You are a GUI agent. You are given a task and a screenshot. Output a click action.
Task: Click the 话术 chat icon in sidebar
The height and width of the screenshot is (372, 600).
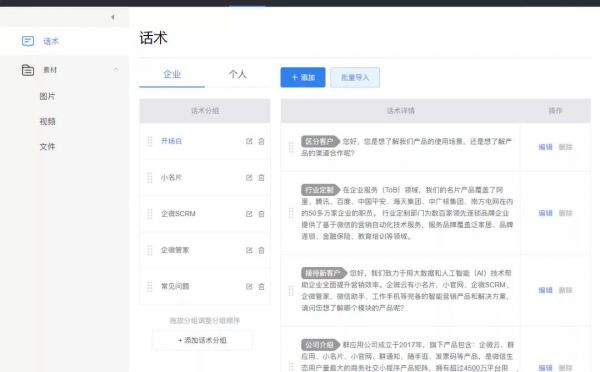28,41
